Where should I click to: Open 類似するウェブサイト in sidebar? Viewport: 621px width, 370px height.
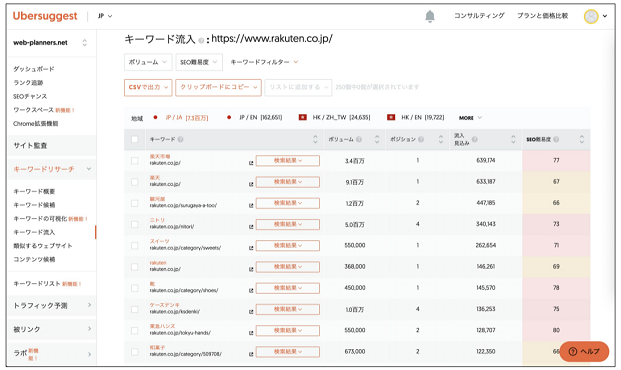[43, 246]
